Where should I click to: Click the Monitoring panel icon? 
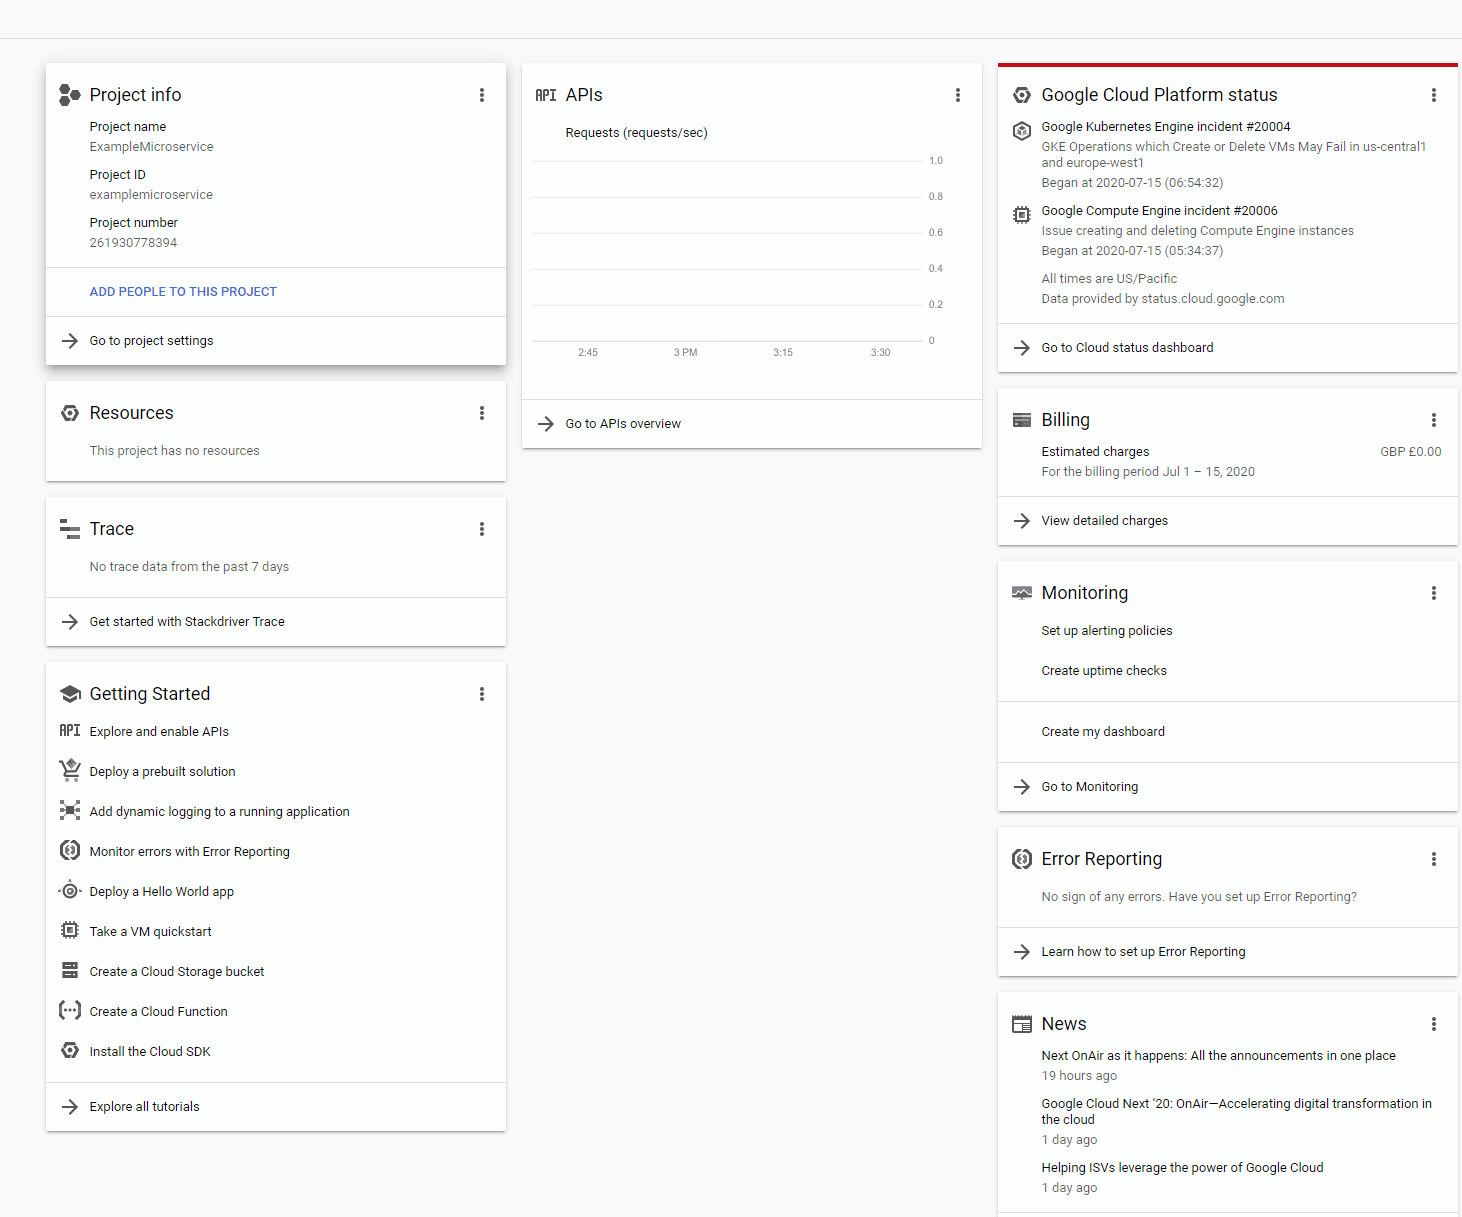coord(1021,592)
